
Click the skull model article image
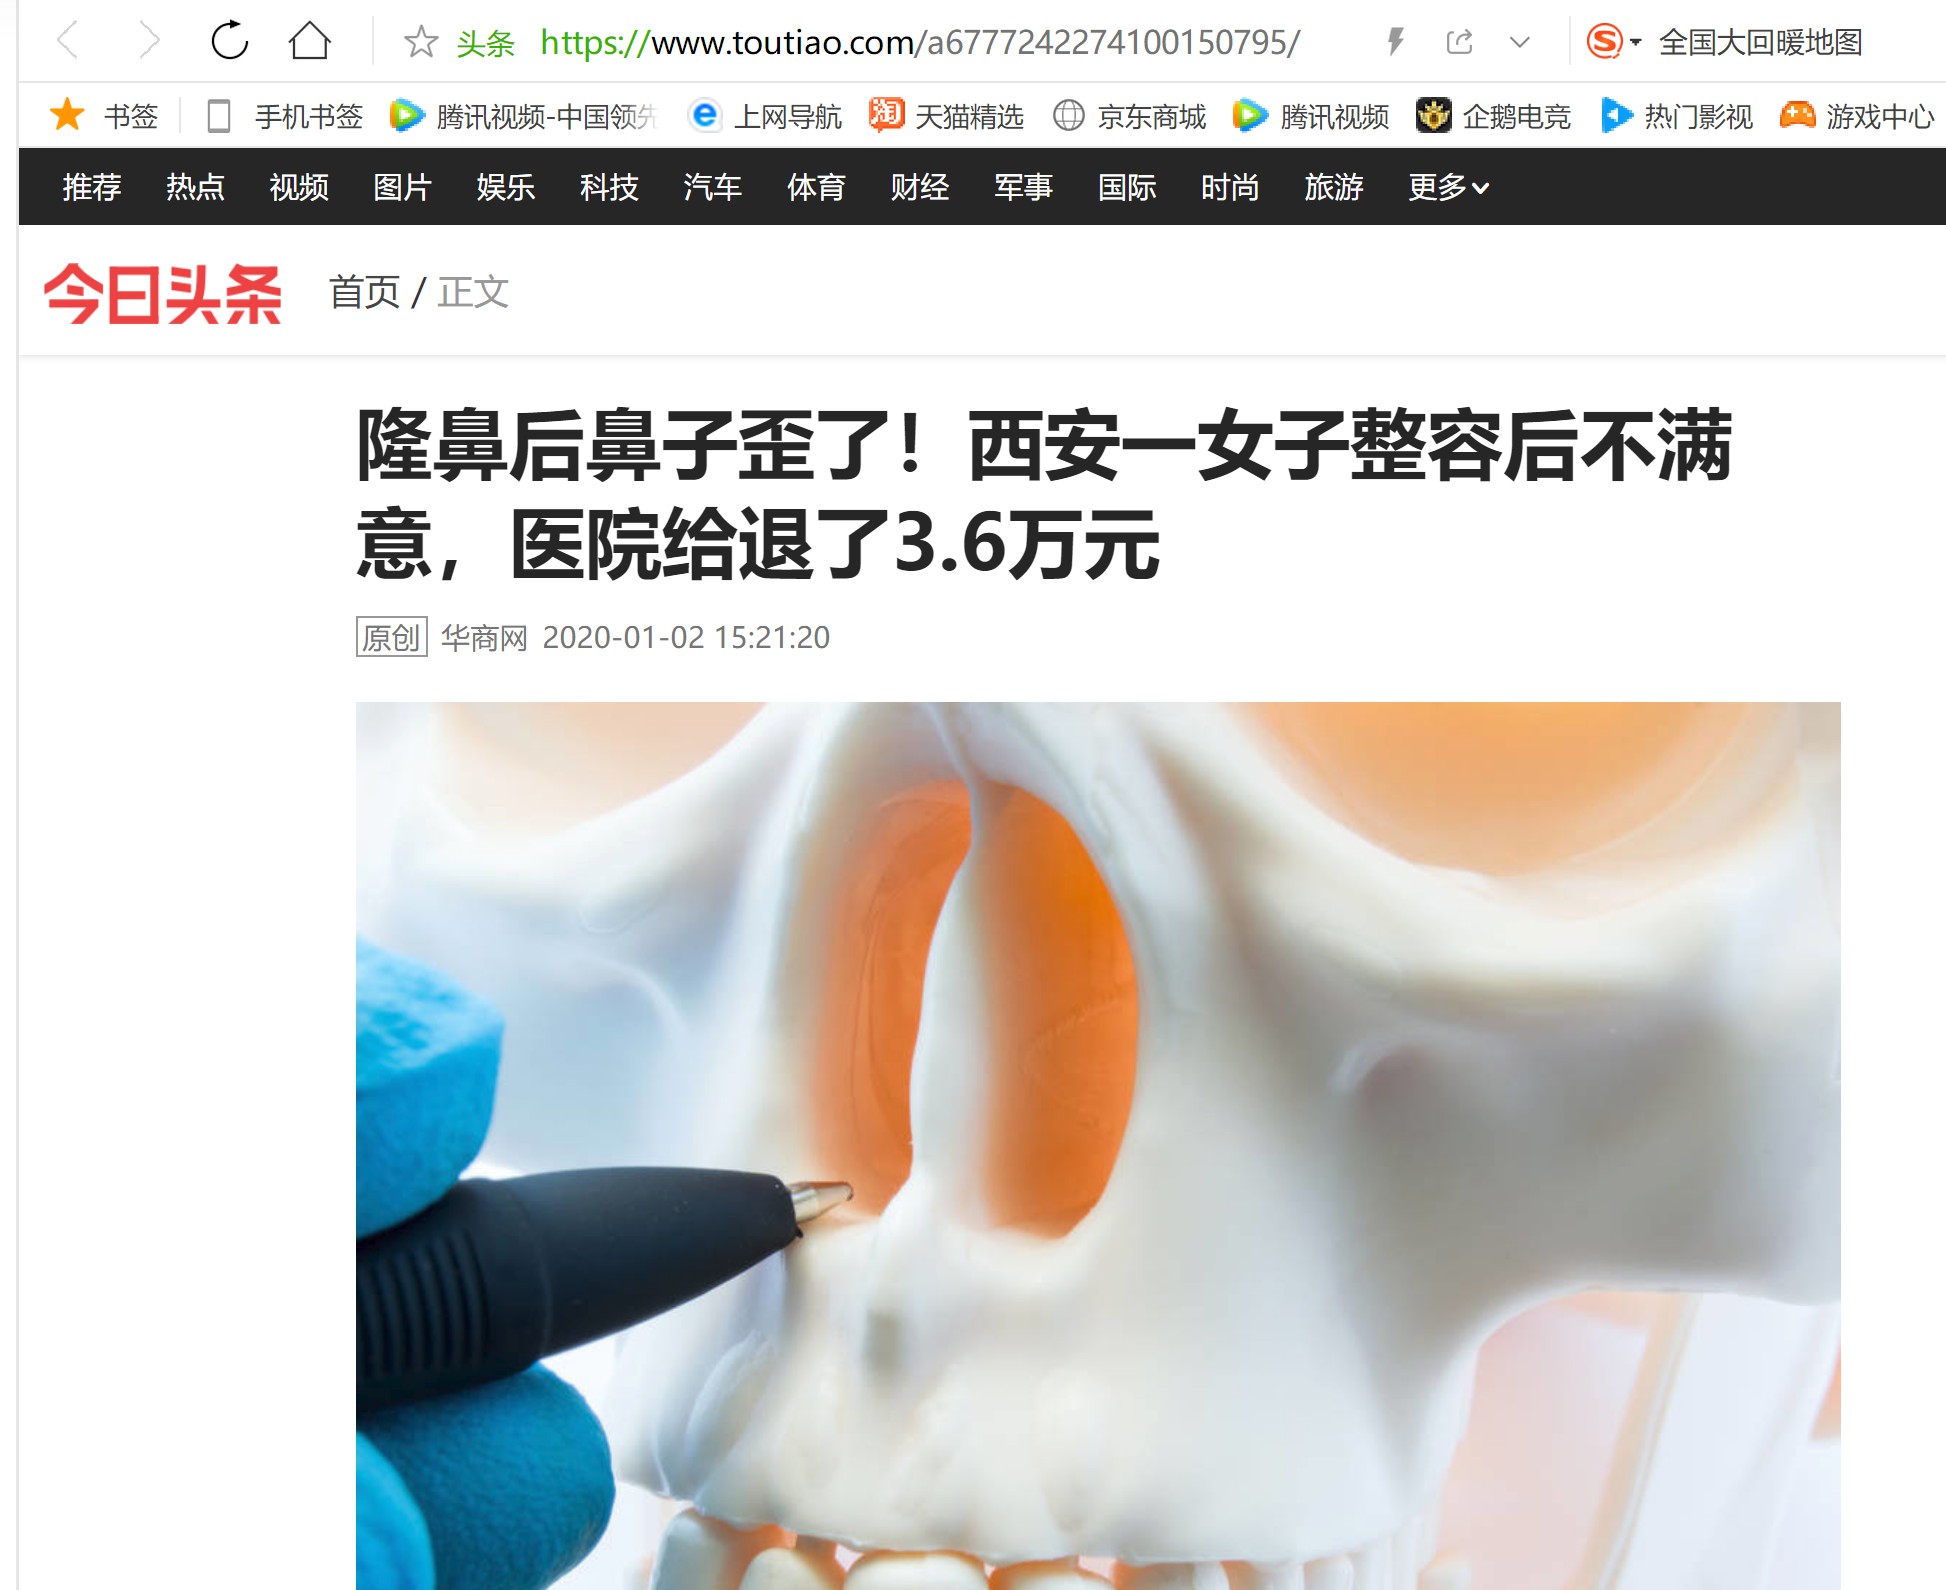coord(1098,1145)
